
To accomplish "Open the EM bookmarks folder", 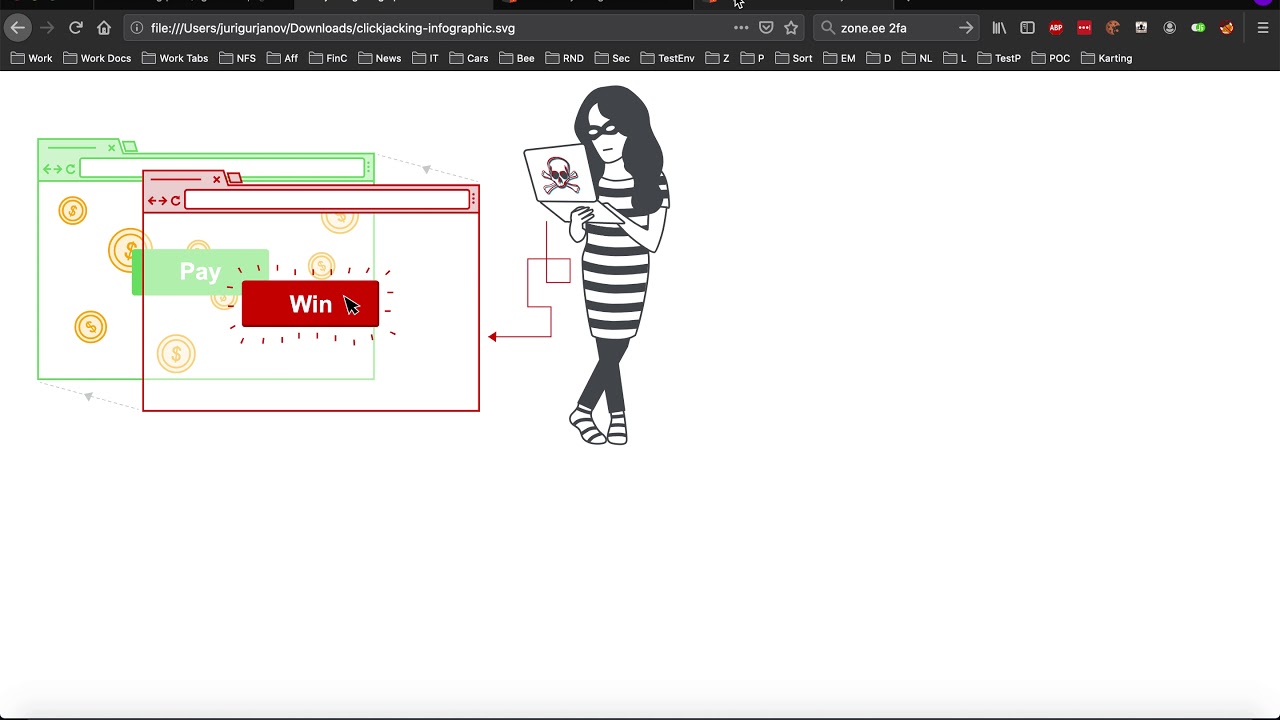I will pos(839,58).
